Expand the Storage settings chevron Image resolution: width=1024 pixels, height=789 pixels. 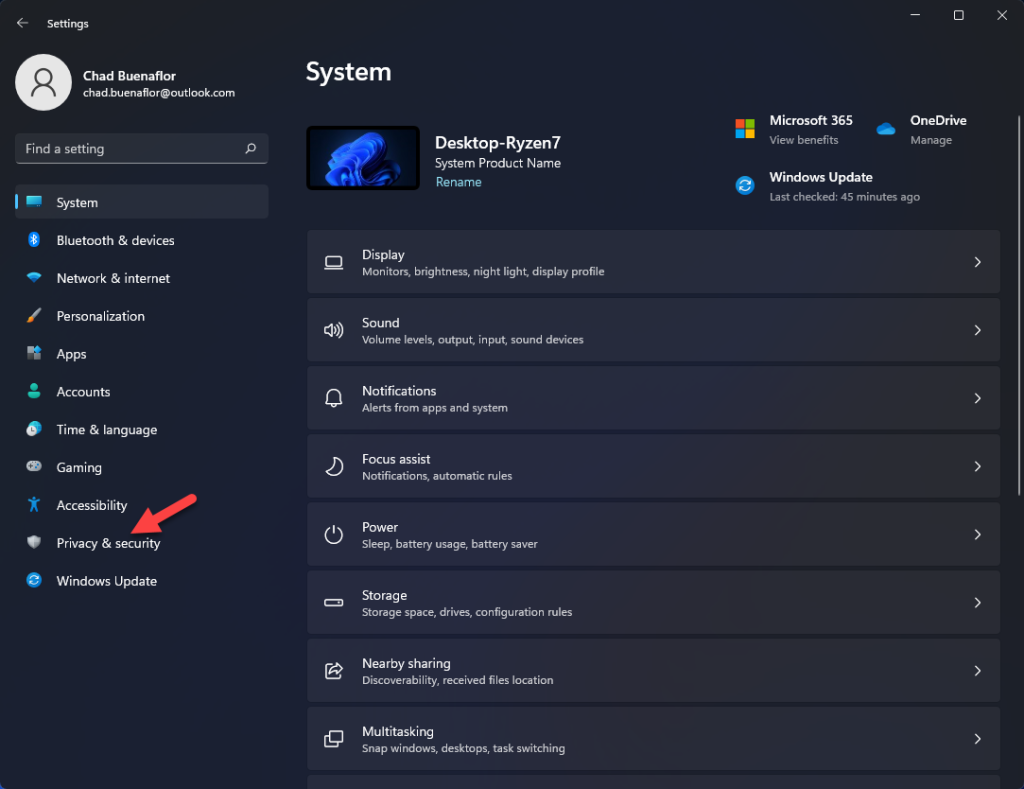click(x=978, y=603)
